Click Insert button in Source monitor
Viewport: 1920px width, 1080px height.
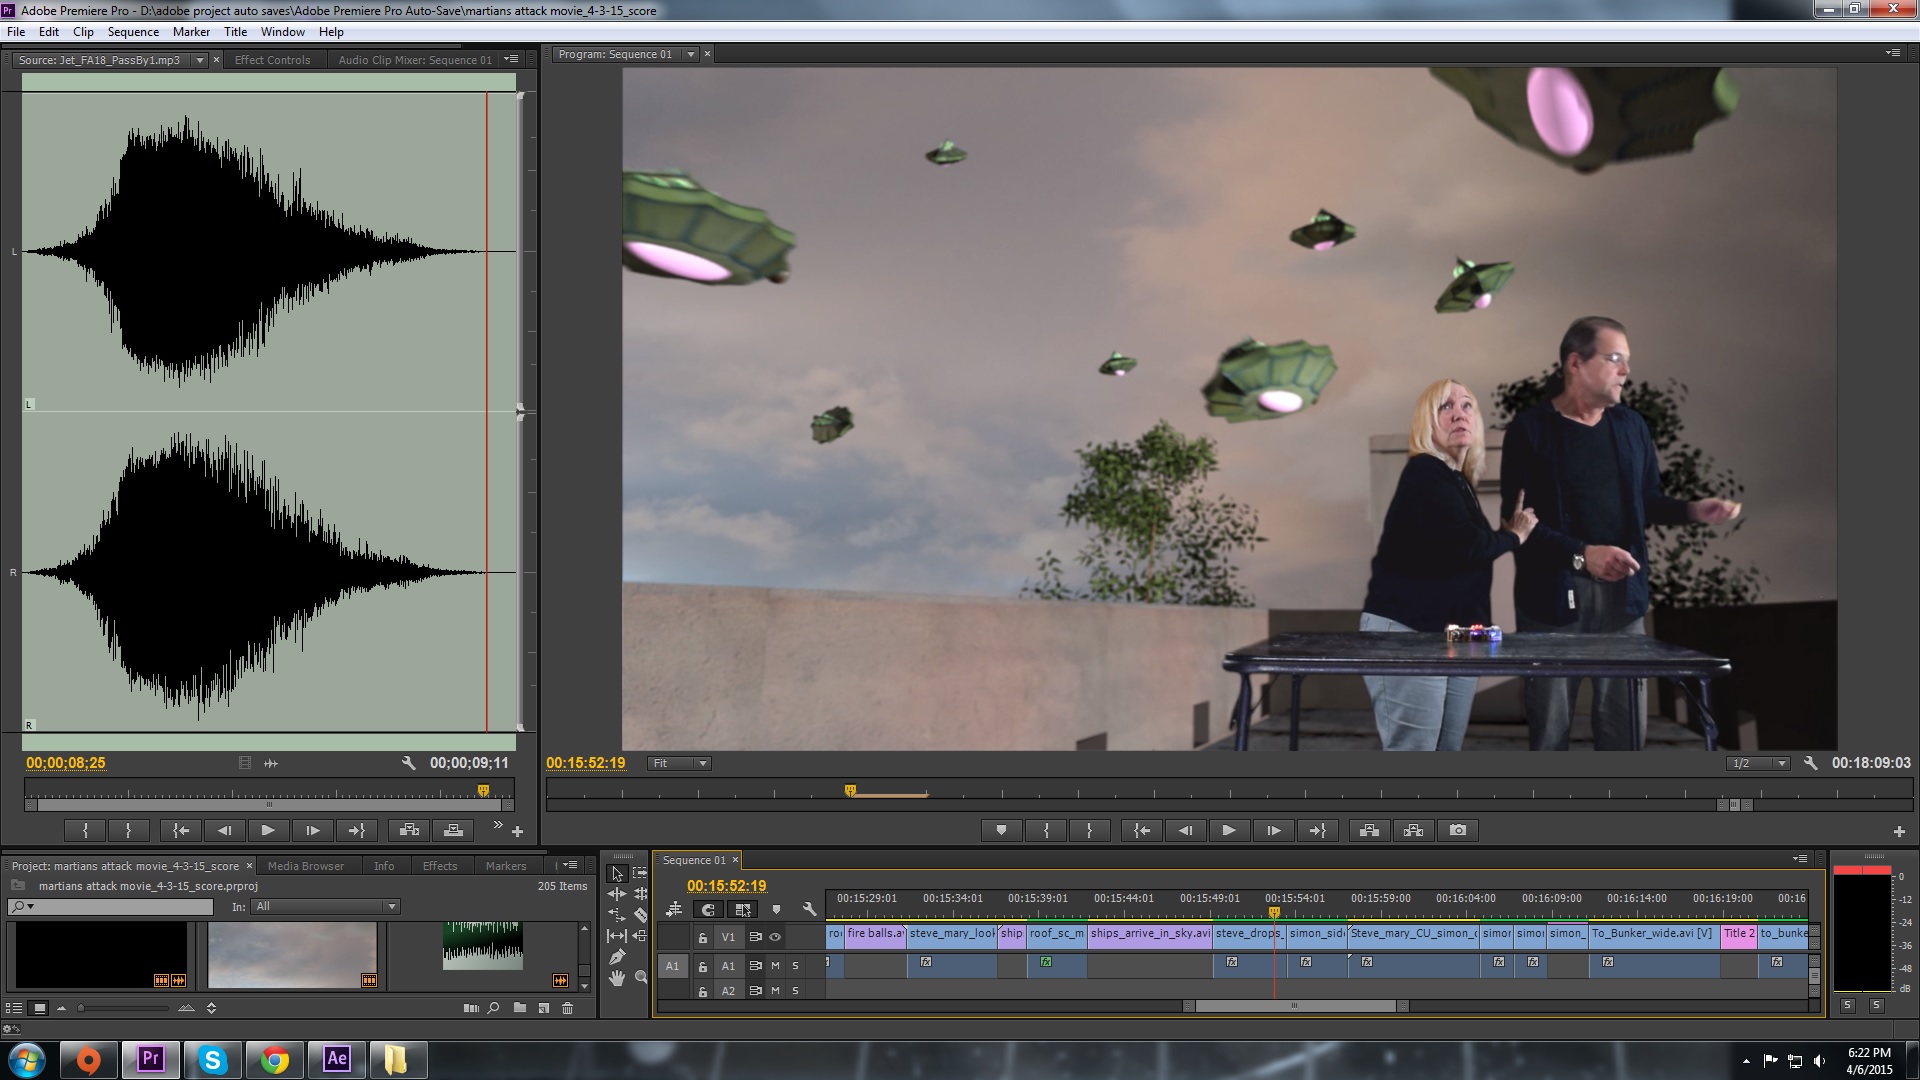(x=409, y=830)
